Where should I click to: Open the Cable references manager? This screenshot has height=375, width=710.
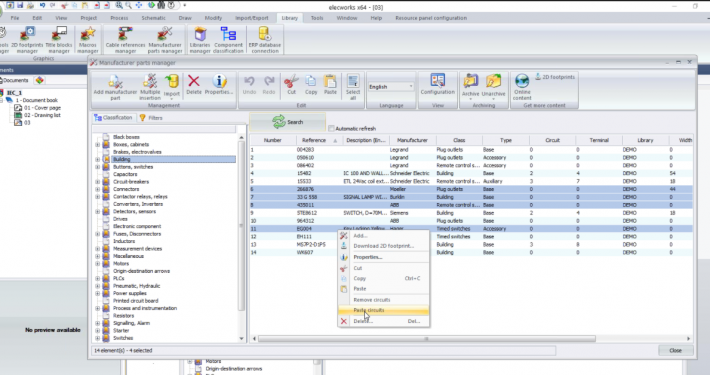125,40
